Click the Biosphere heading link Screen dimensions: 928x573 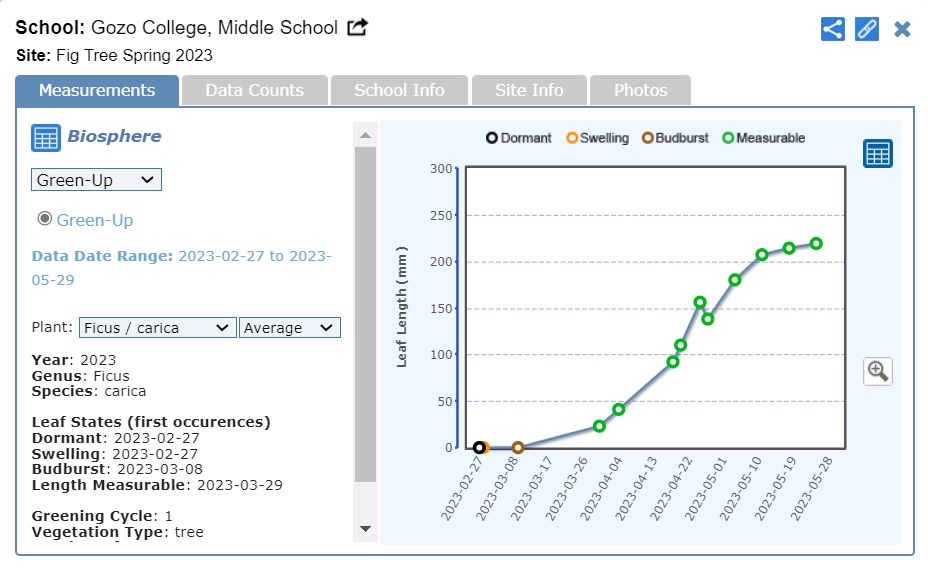click(x=114, y=137)
